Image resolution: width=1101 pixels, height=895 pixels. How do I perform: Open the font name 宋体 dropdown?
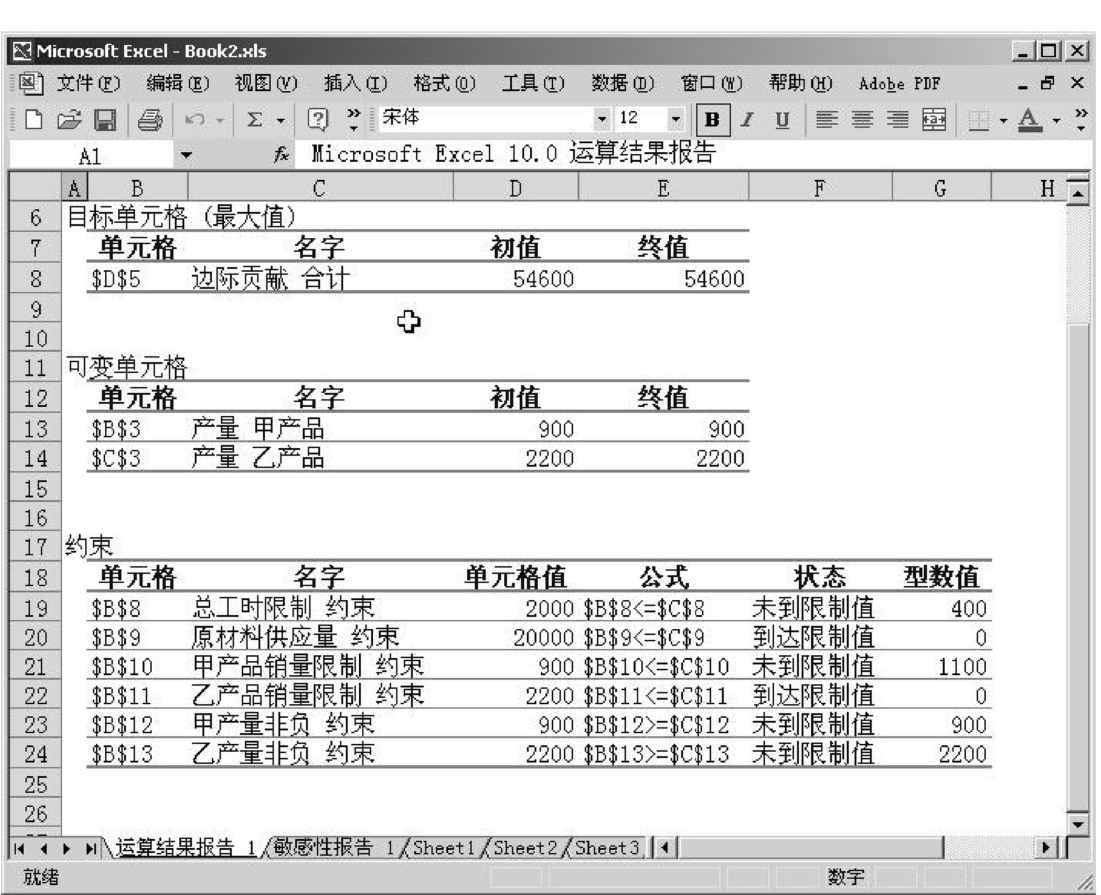(601, 119)
